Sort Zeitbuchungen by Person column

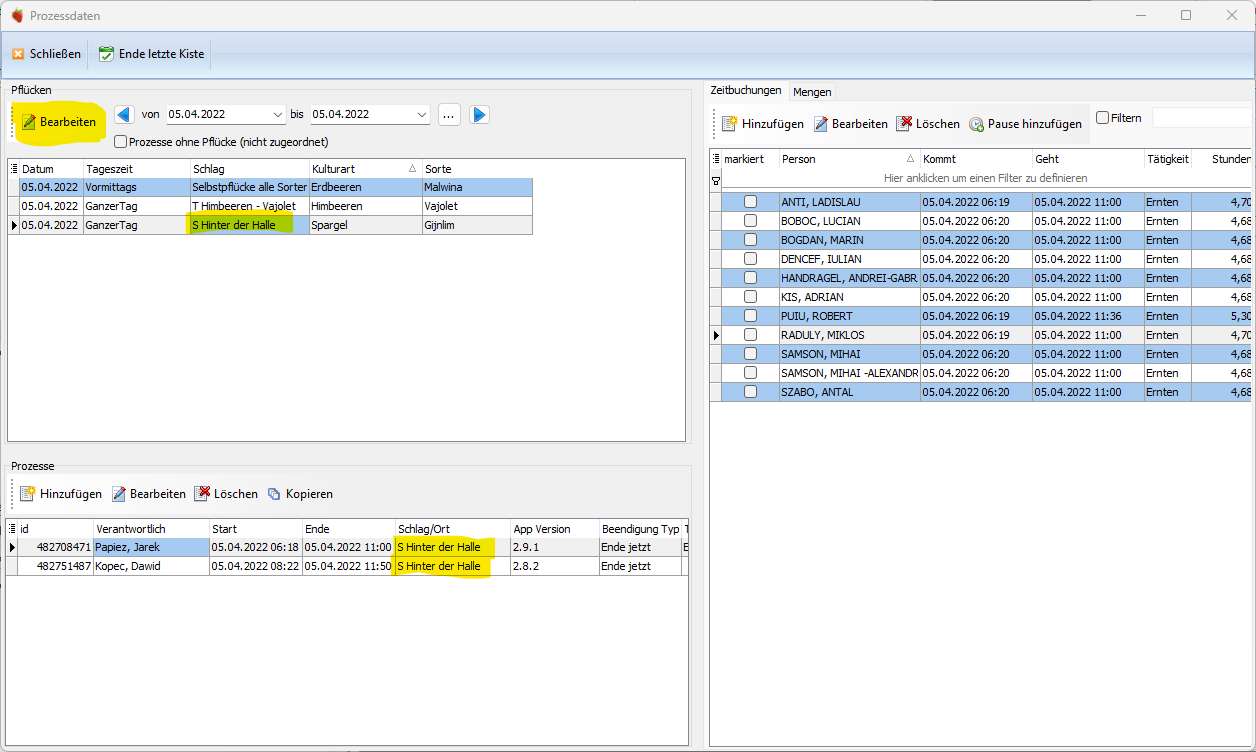848,159
